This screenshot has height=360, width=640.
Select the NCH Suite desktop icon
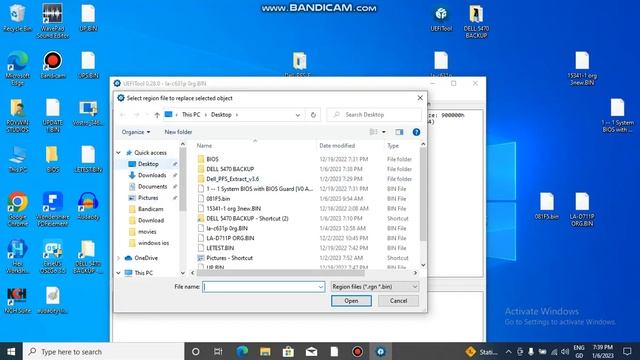(18, 300)
